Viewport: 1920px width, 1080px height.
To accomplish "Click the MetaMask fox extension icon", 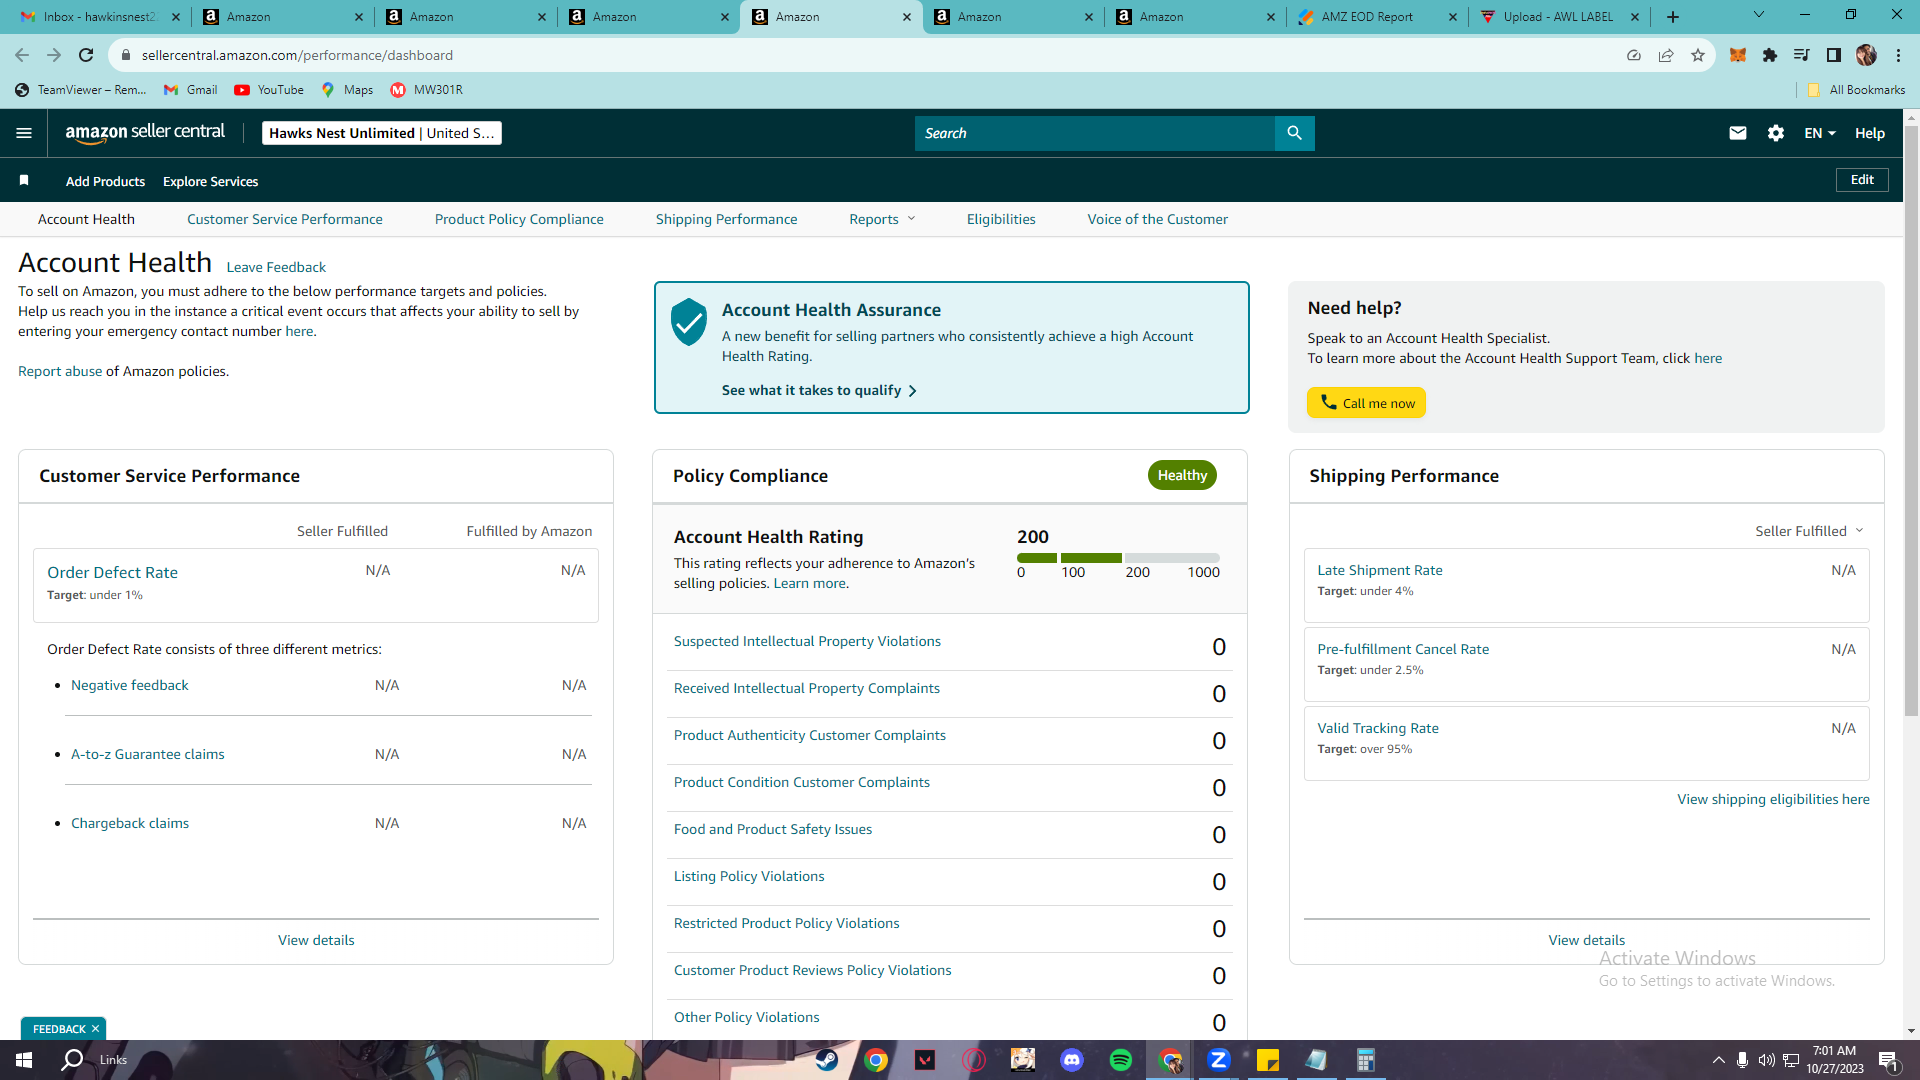I will pyautogui.click(x=1738, y=55).
